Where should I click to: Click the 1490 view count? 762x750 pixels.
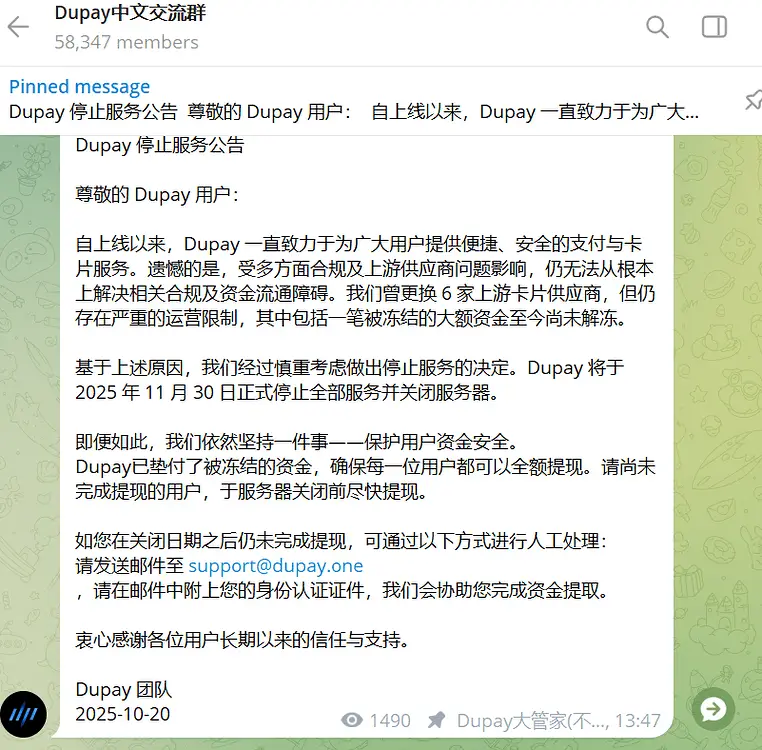(x=390, y=720)
